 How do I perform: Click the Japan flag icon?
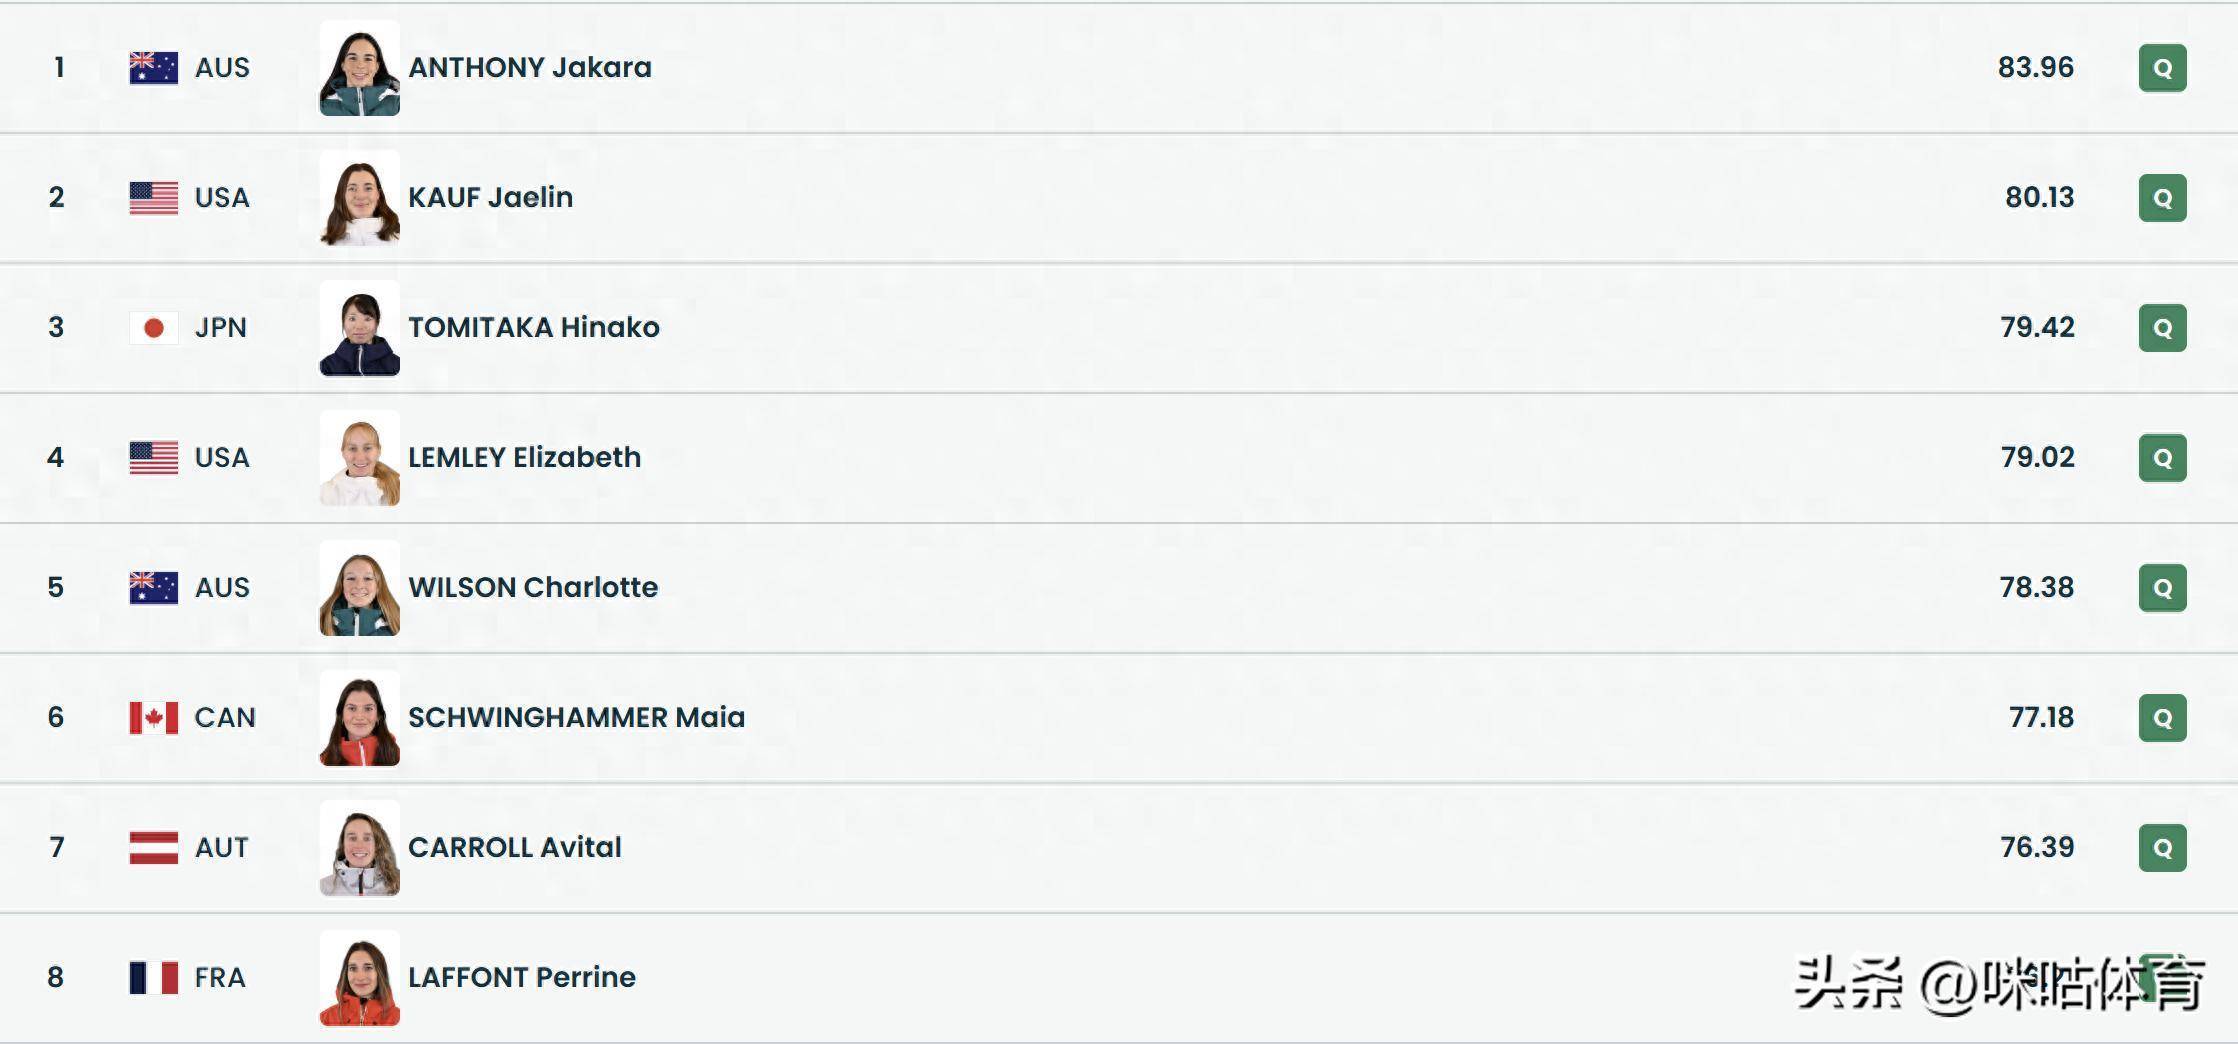(x=154, y=328)
